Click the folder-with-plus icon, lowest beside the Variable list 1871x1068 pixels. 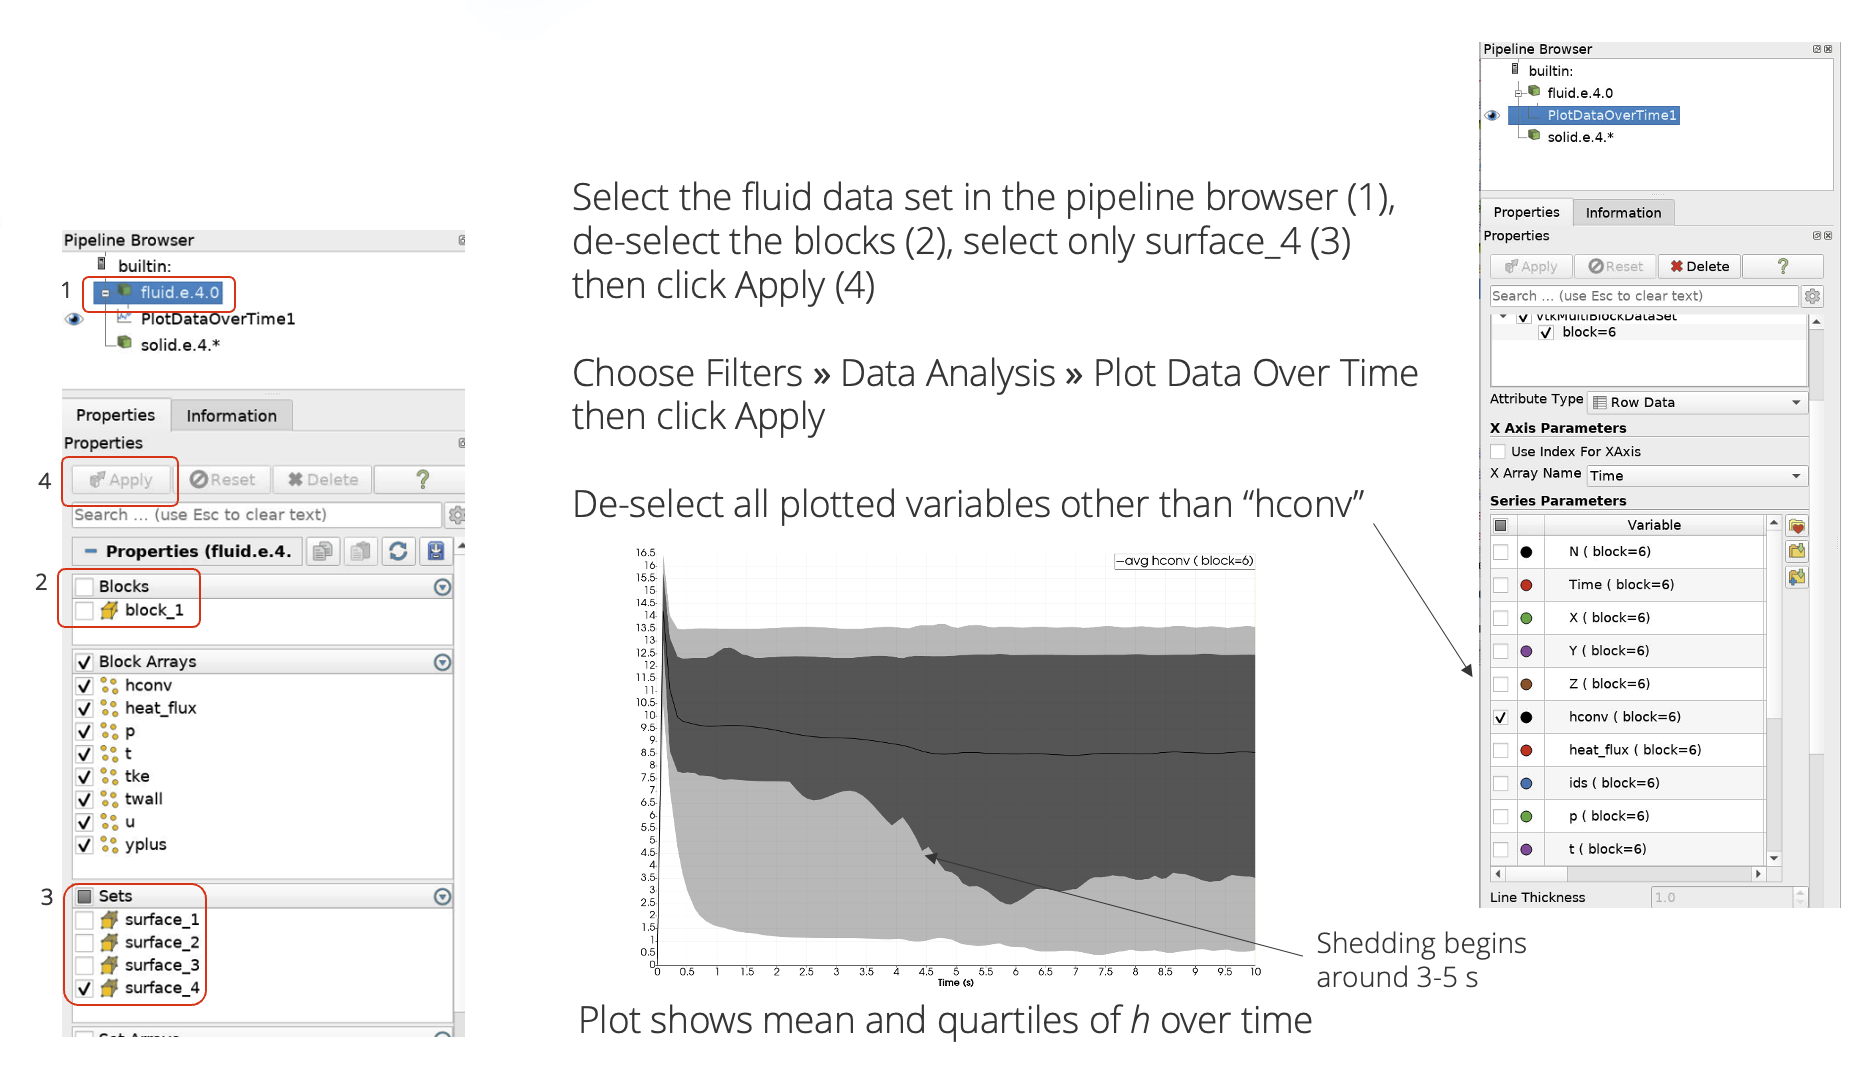coord(1797,578)
